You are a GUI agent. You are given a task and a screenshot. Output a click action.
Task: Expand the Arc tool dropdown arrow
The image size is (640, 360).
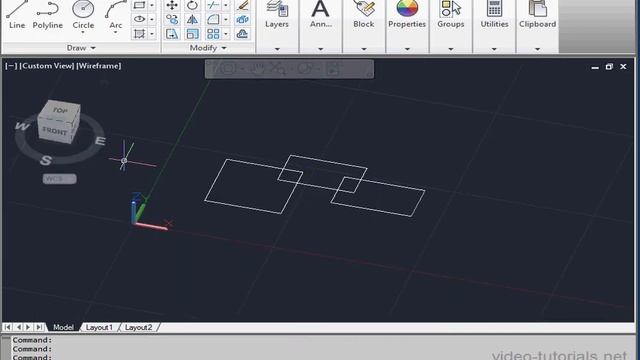[116, 32]
